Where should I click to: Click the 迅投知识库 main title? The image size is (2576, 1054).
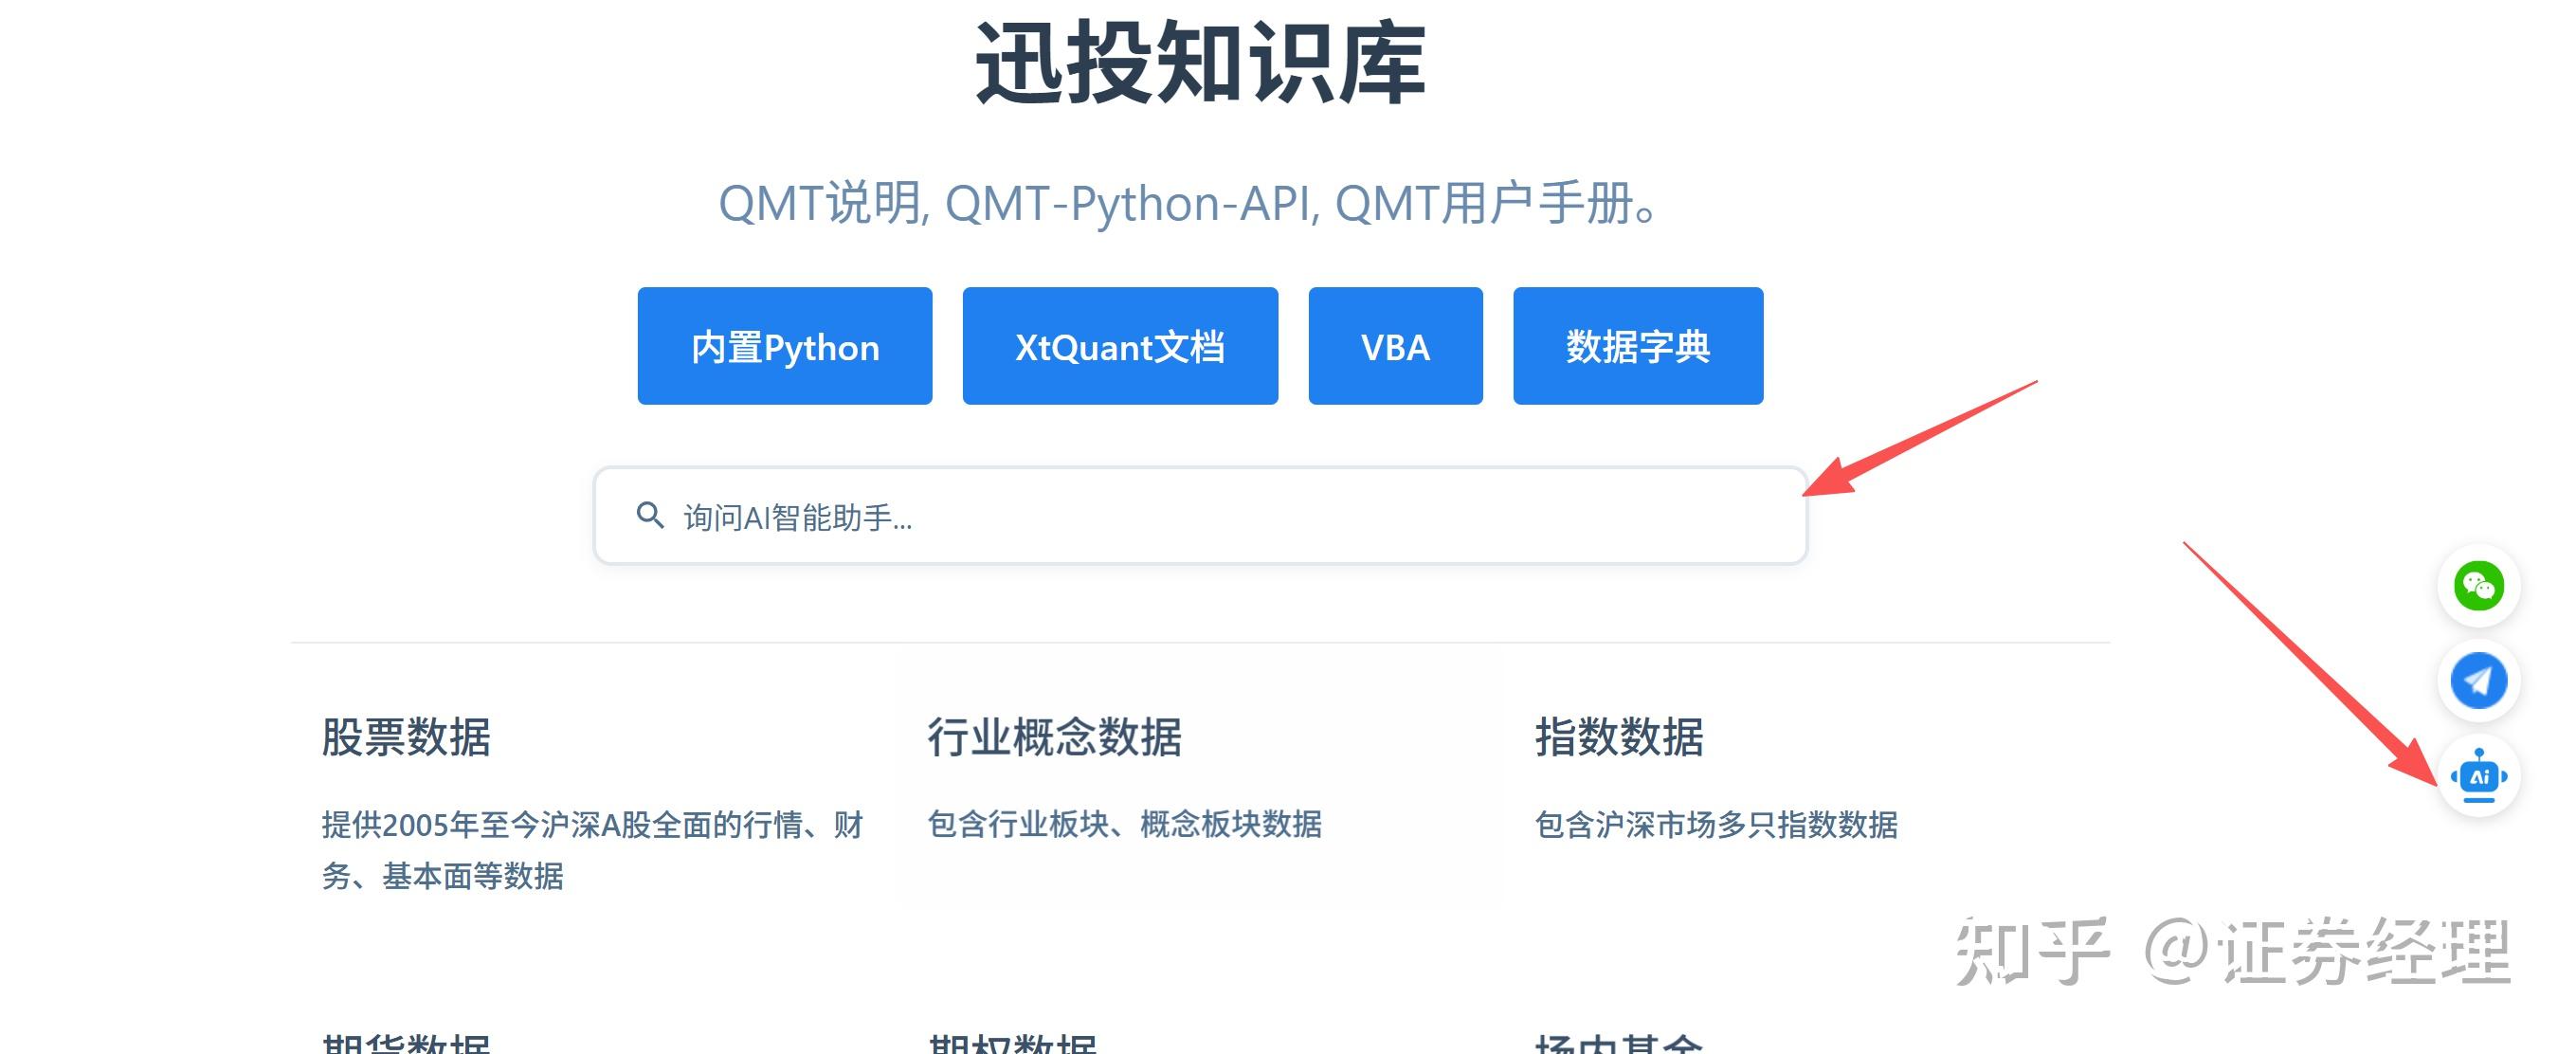[1200, 63]
